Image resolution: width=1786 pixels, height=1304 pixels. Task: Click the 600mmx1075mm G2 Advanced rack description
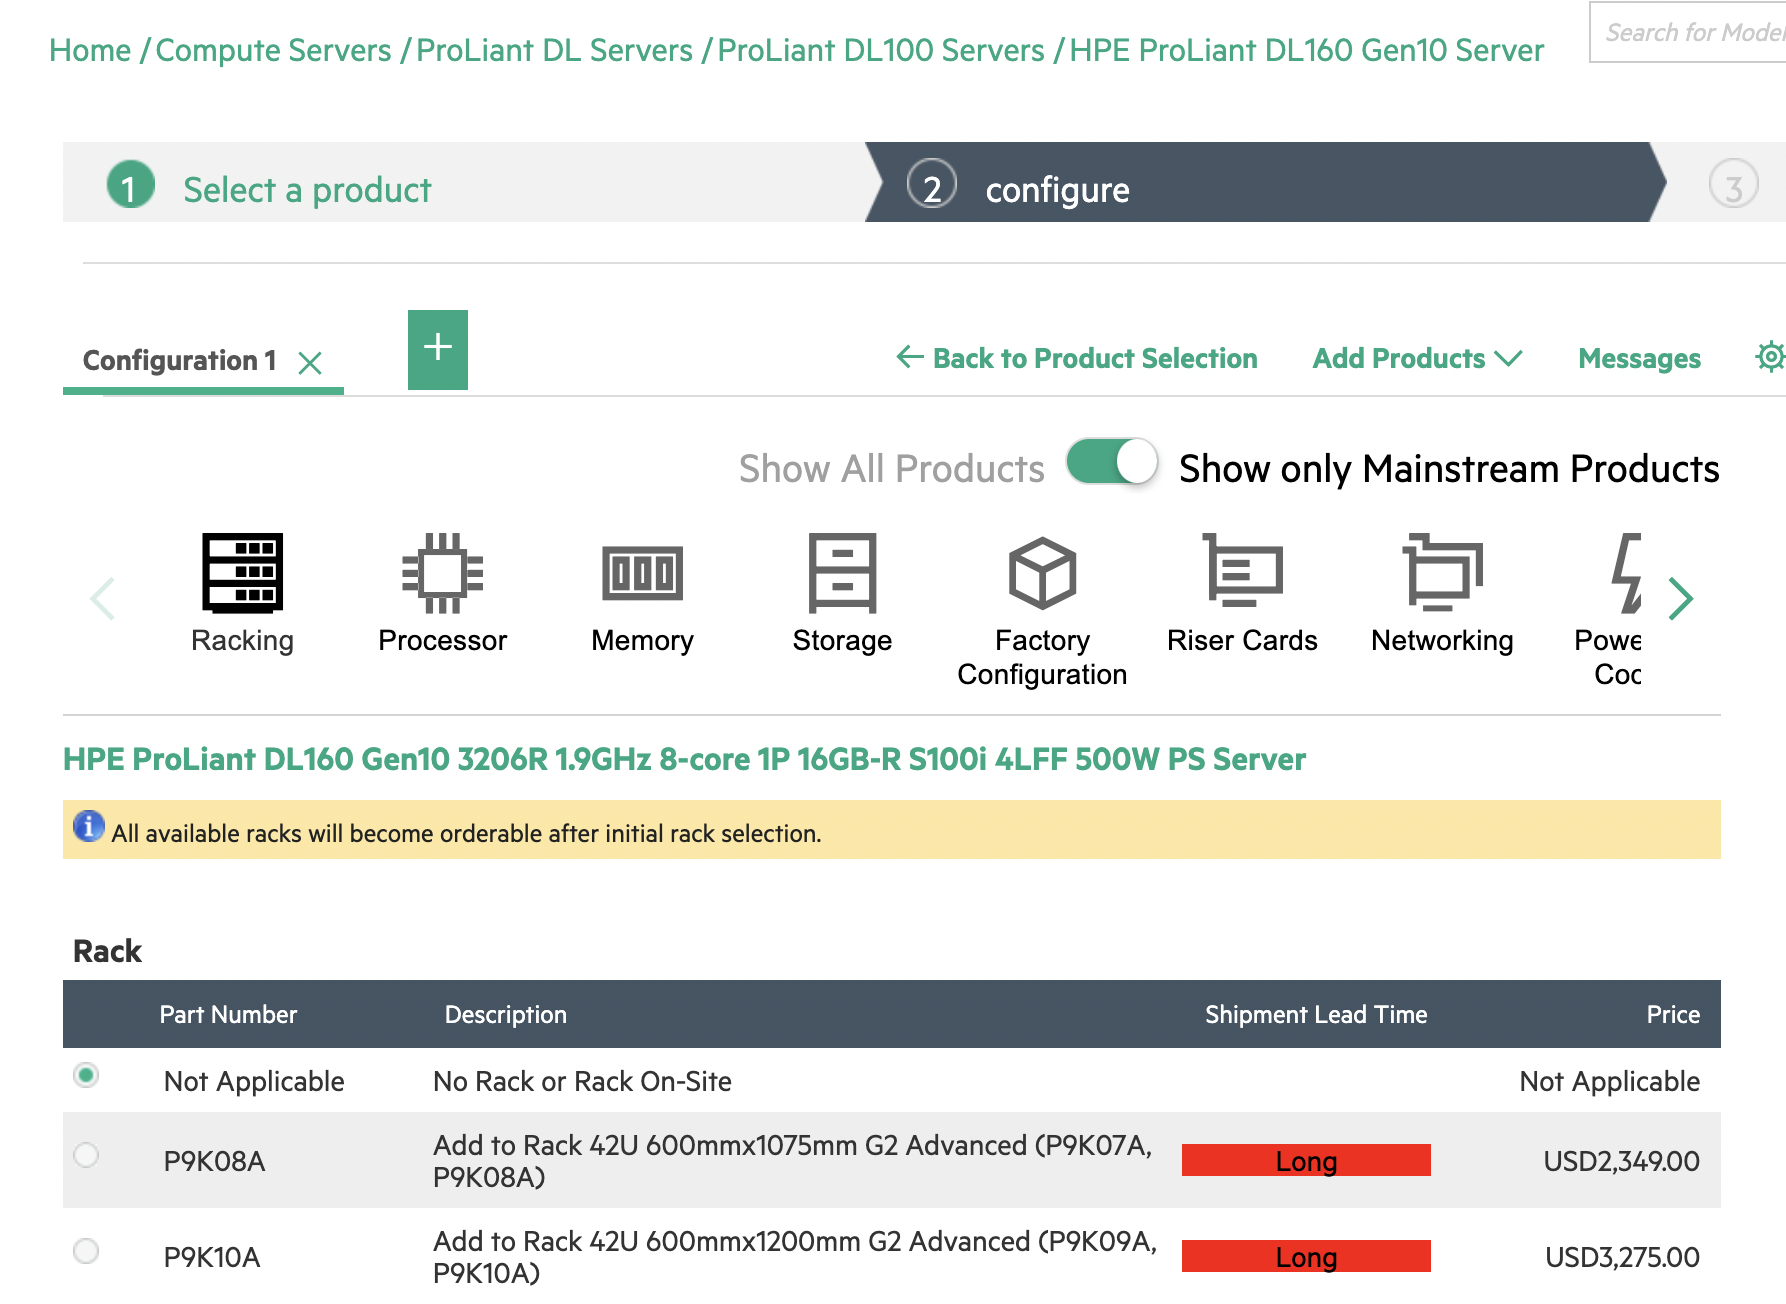792,1161
